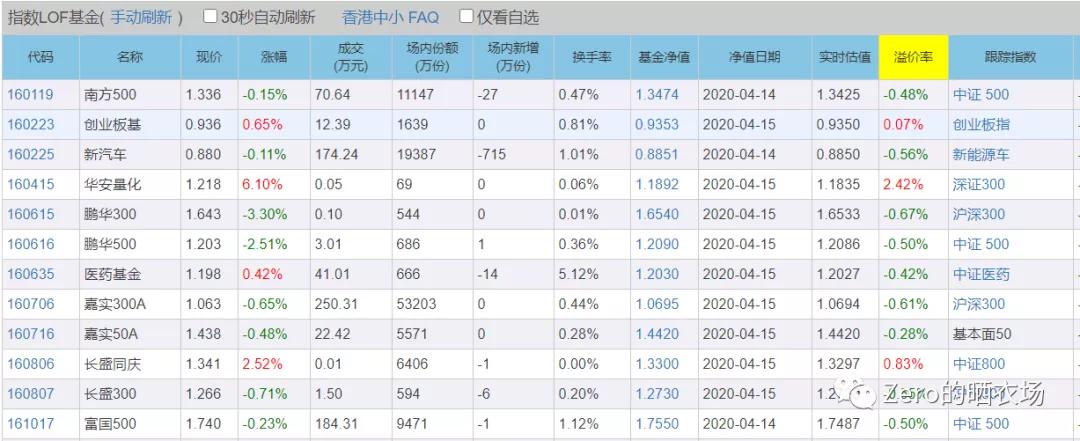Click net value 1.2030 link

tap(657, 274)
